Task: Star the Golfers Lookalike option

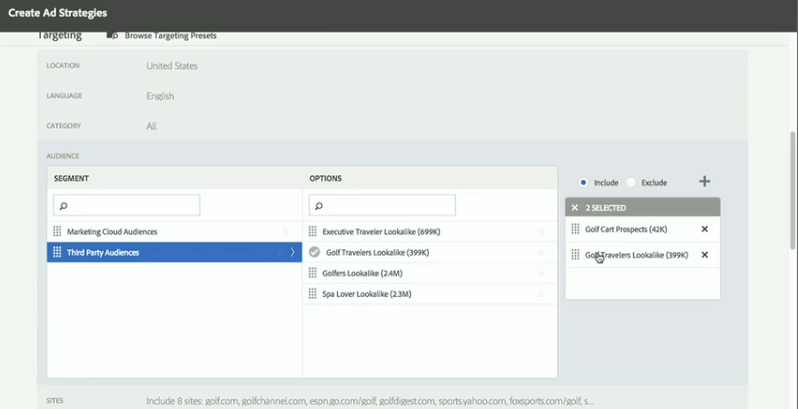Action: (541, 273)
